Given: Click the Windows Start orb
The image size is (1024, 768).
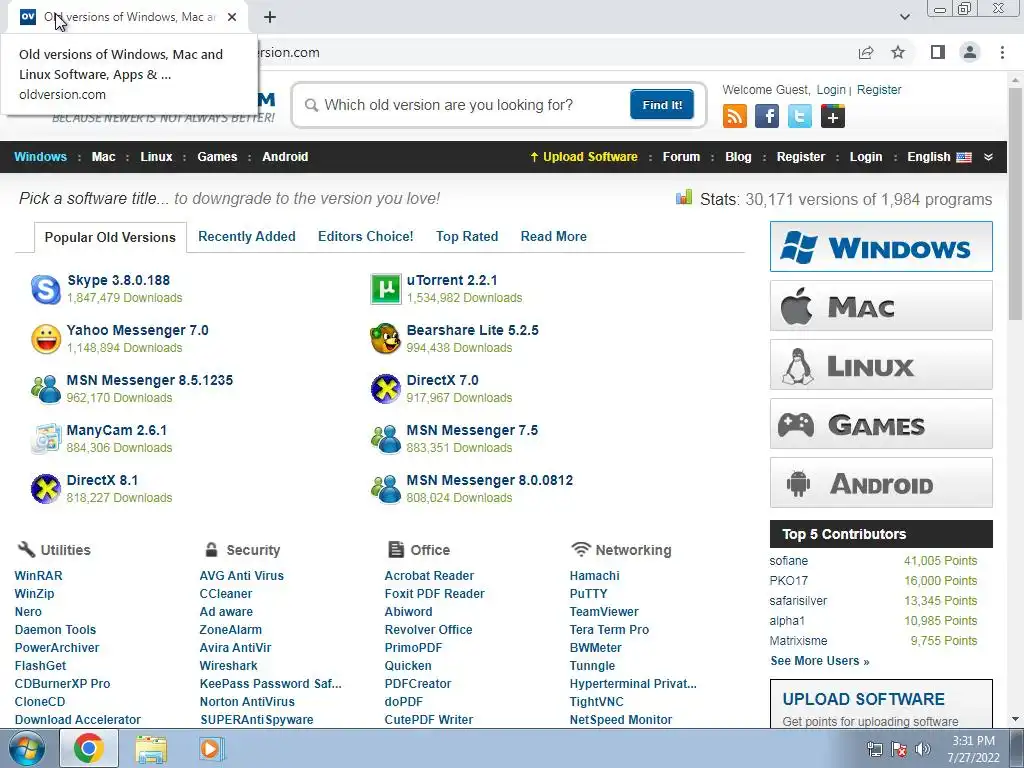Looking at the screenshot, I should (27, 748).
